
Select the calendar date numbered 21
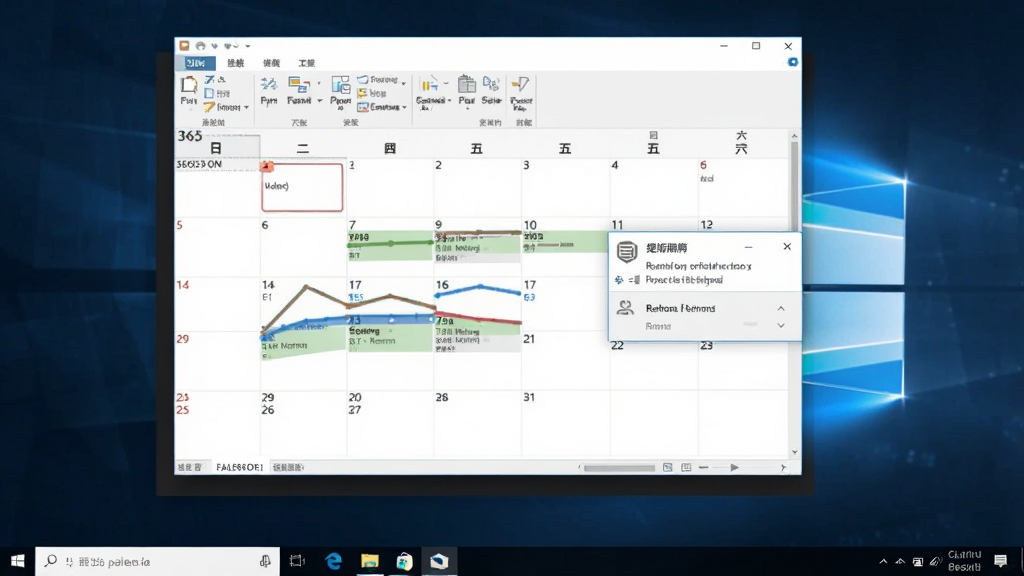pos(529,339)
